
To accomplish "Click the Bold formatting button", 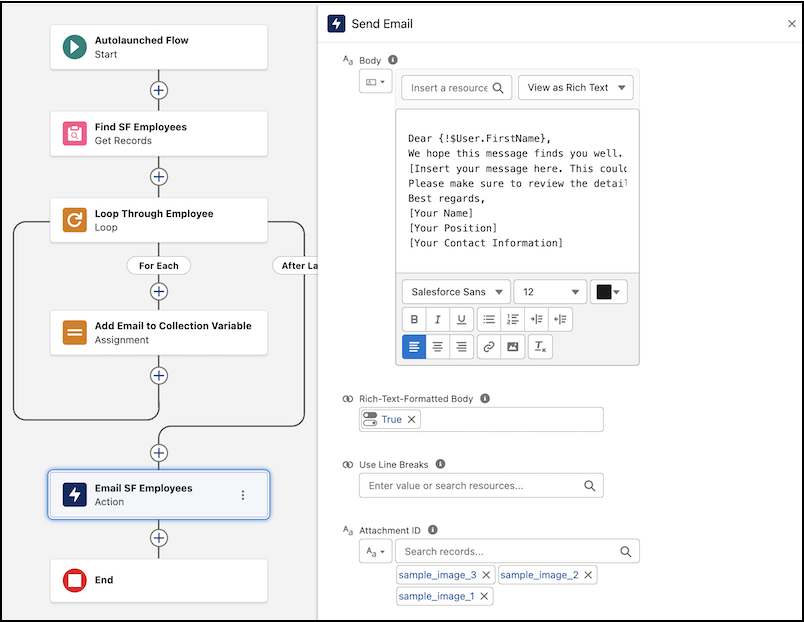I will click(414, 320).
